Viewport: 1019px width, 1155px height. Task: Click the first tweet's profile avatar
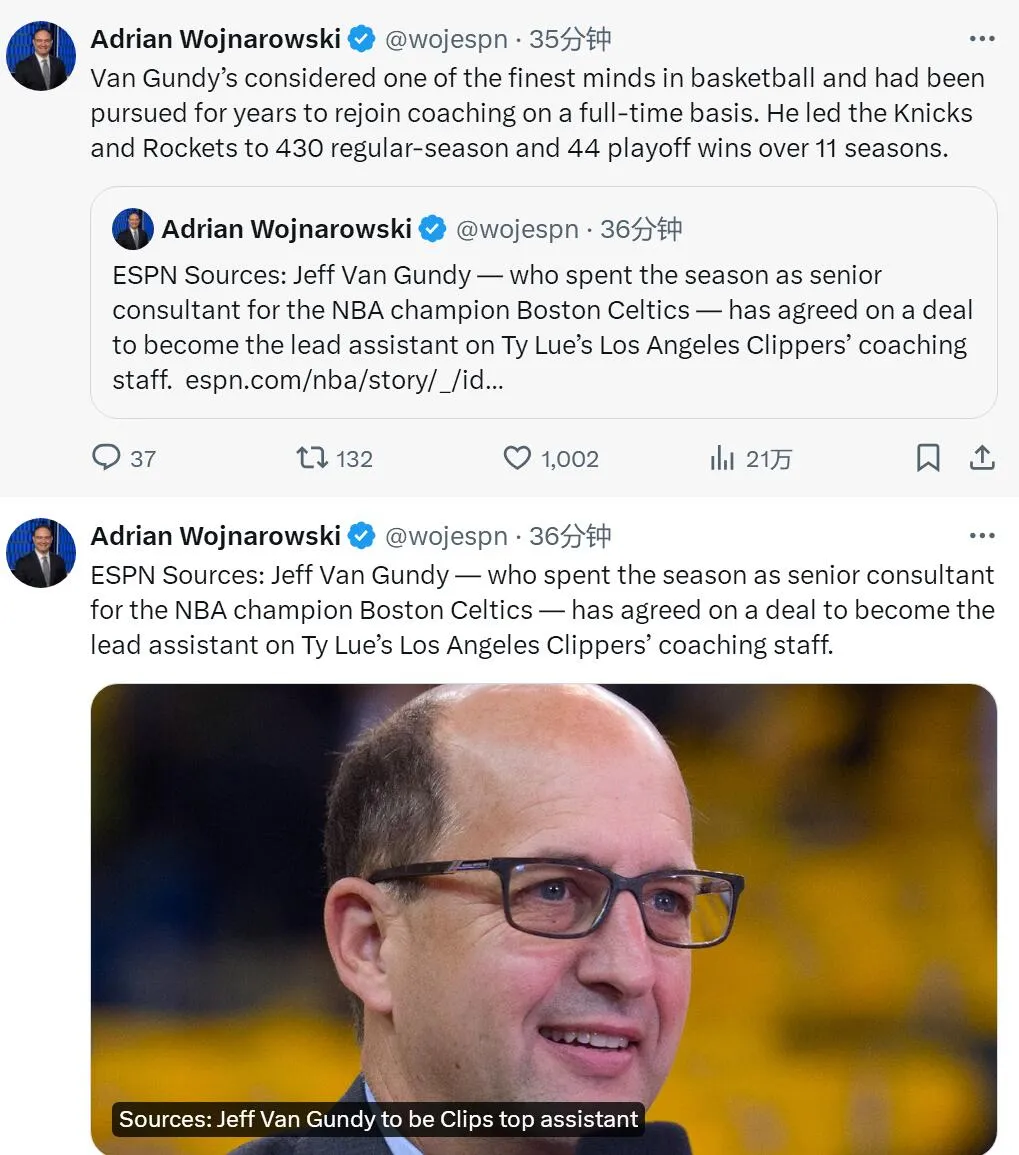(41, 56)
